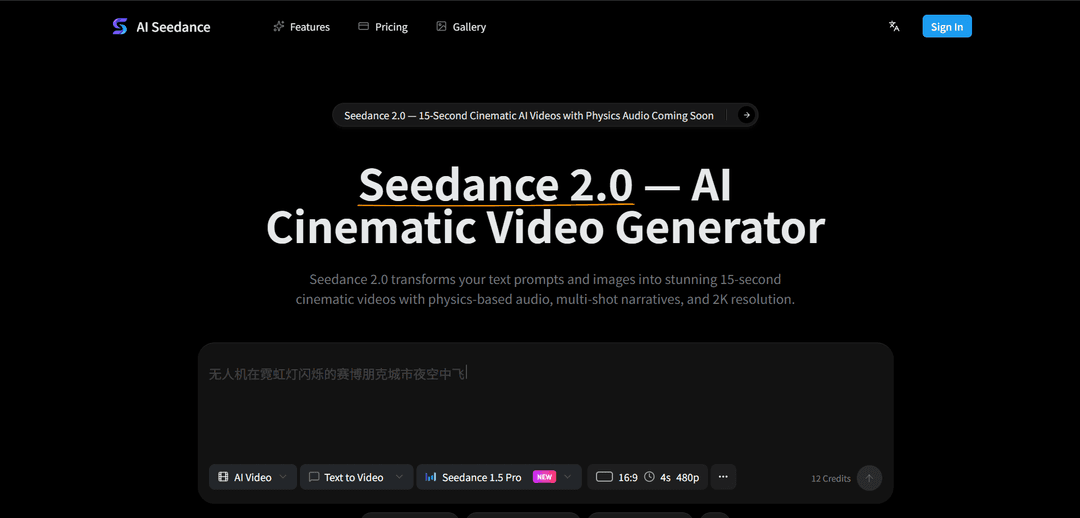Open the Seedance 2.0 coming soon announcement banner
The width and height of the screenshot is (1080, 518).
click(545, 115)
